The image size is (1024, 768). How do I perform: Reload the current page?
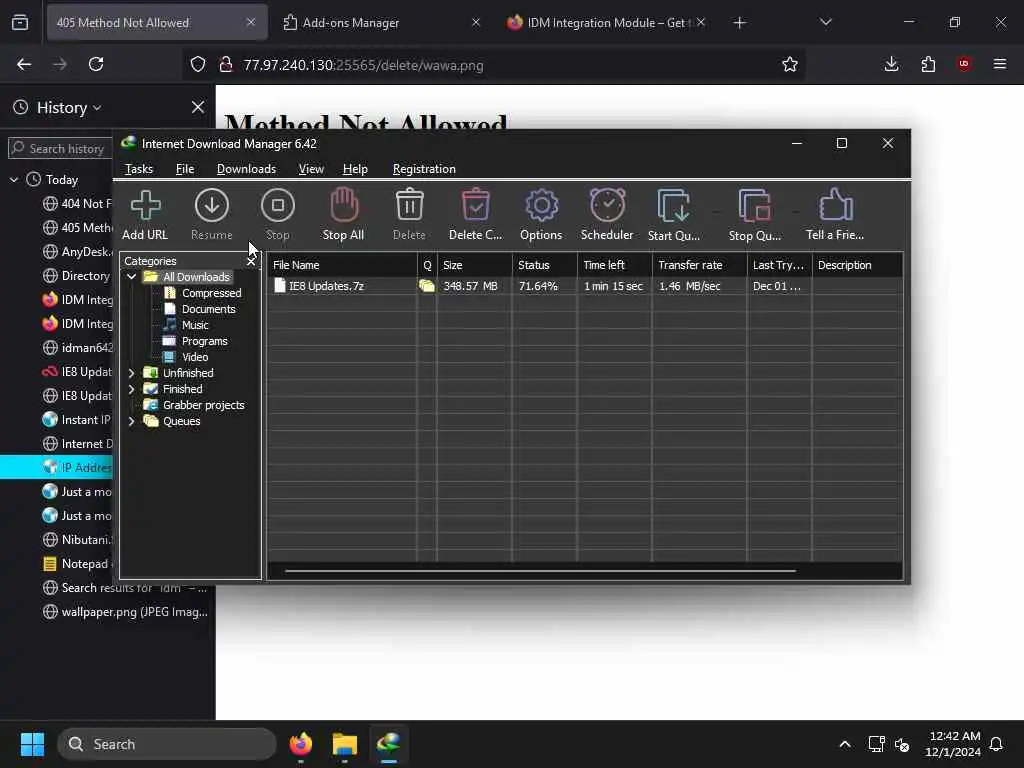[96, 64]
